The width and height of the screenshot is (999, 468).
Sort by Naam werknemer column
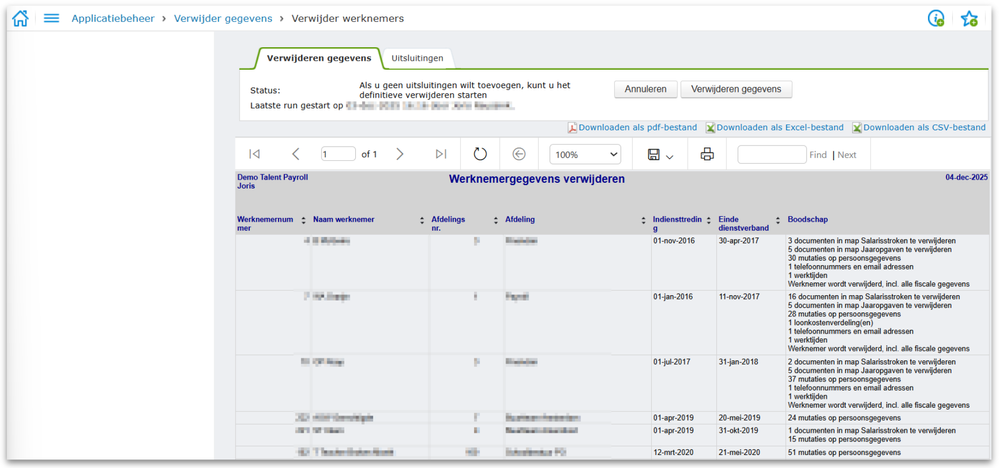click(x=422, y=220)
